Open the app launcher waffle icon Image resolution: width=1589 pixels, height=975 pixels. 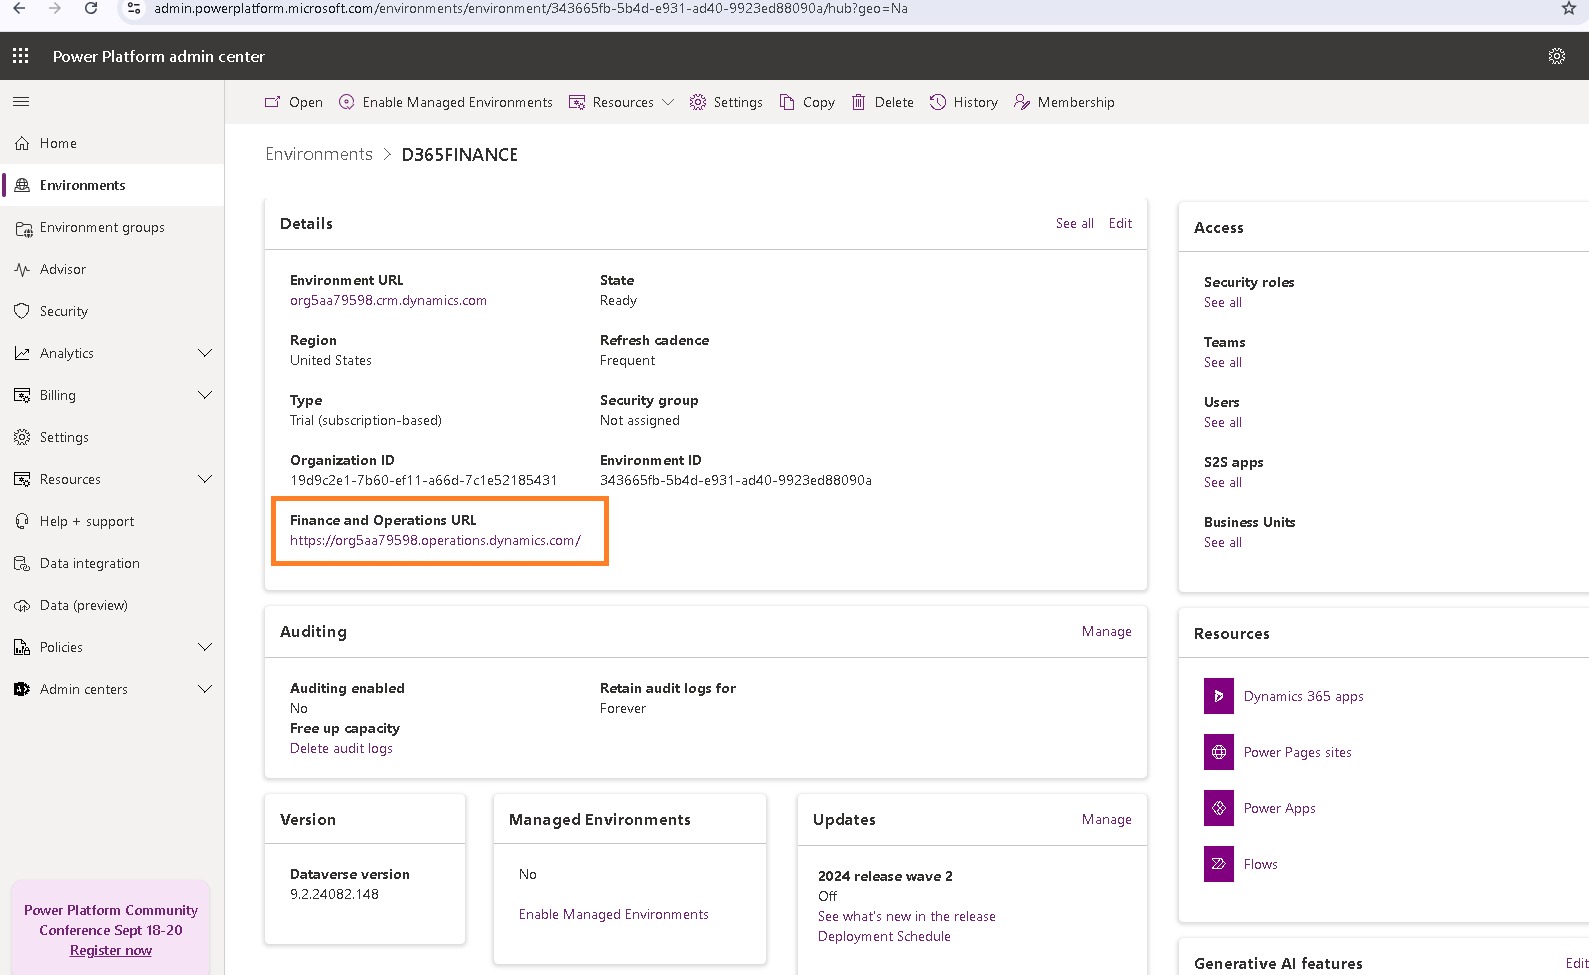[x=20, y=56]
